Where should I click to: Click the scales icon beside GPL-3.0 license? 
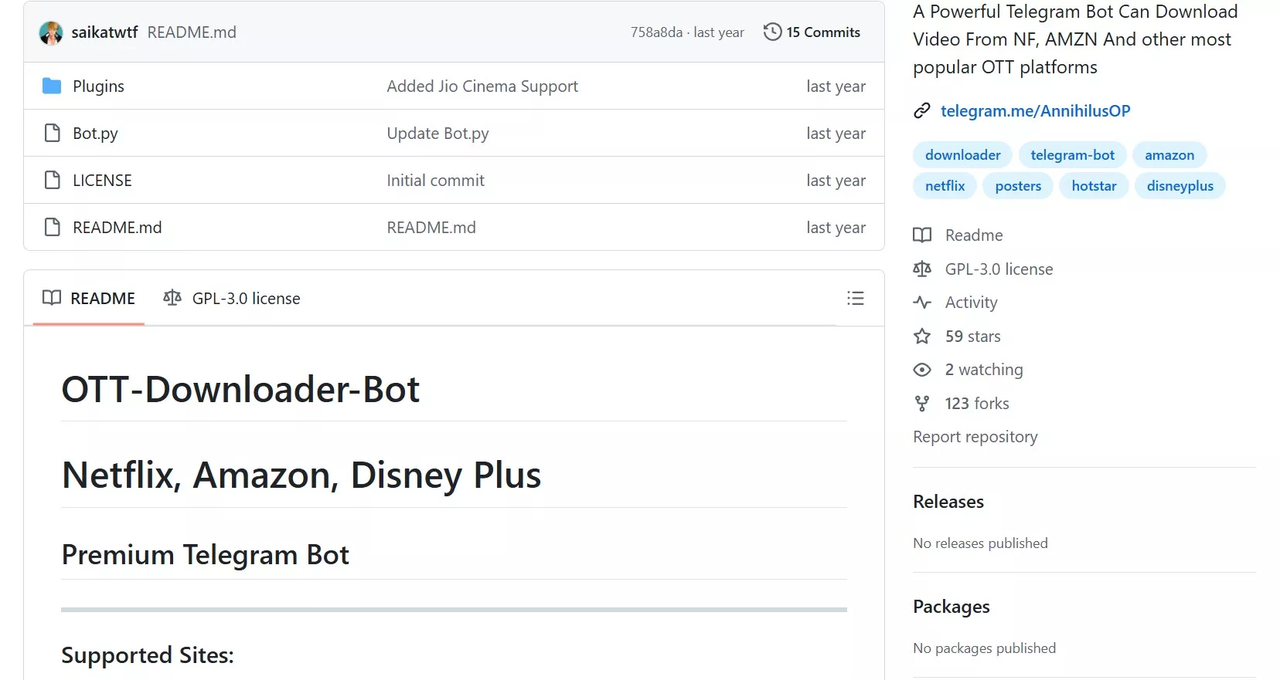coord(921,268)
